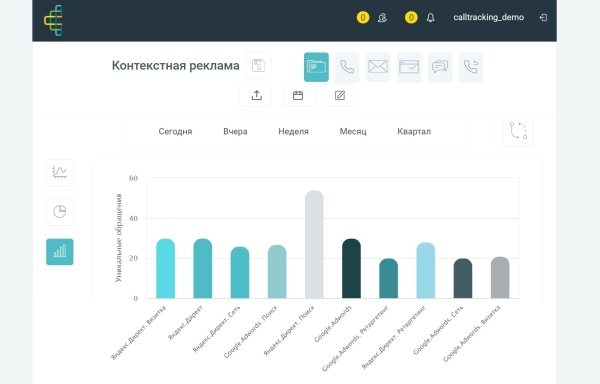Switch to bar chart view

pos(60,252)
